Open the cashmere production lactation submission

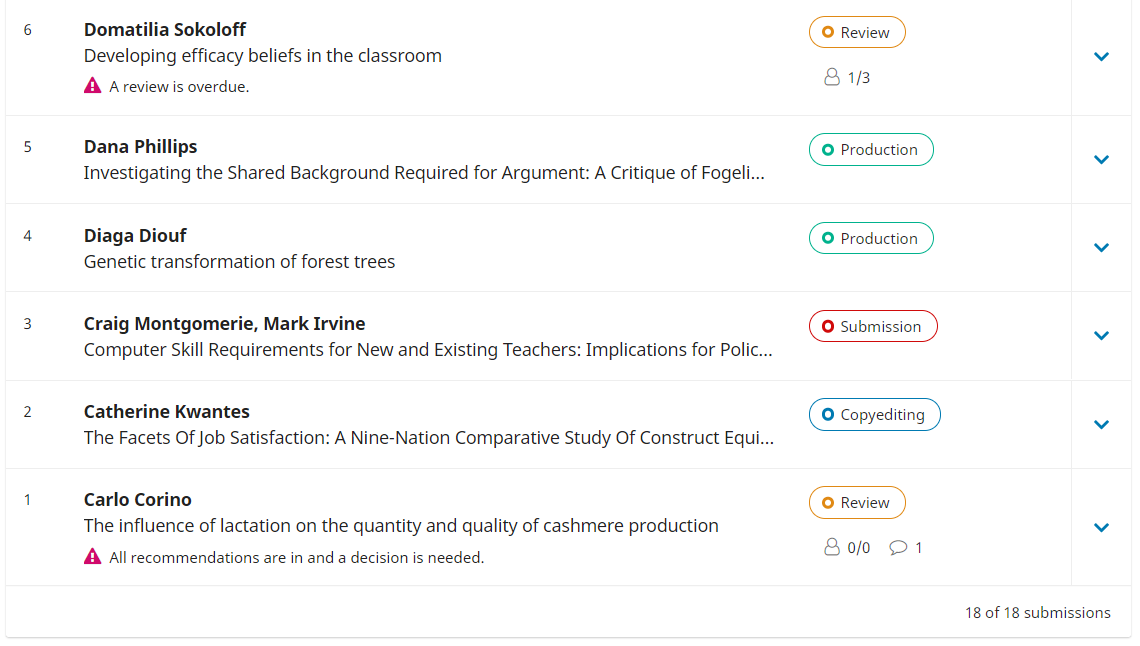pyautogui.click(x=401, y=526)
